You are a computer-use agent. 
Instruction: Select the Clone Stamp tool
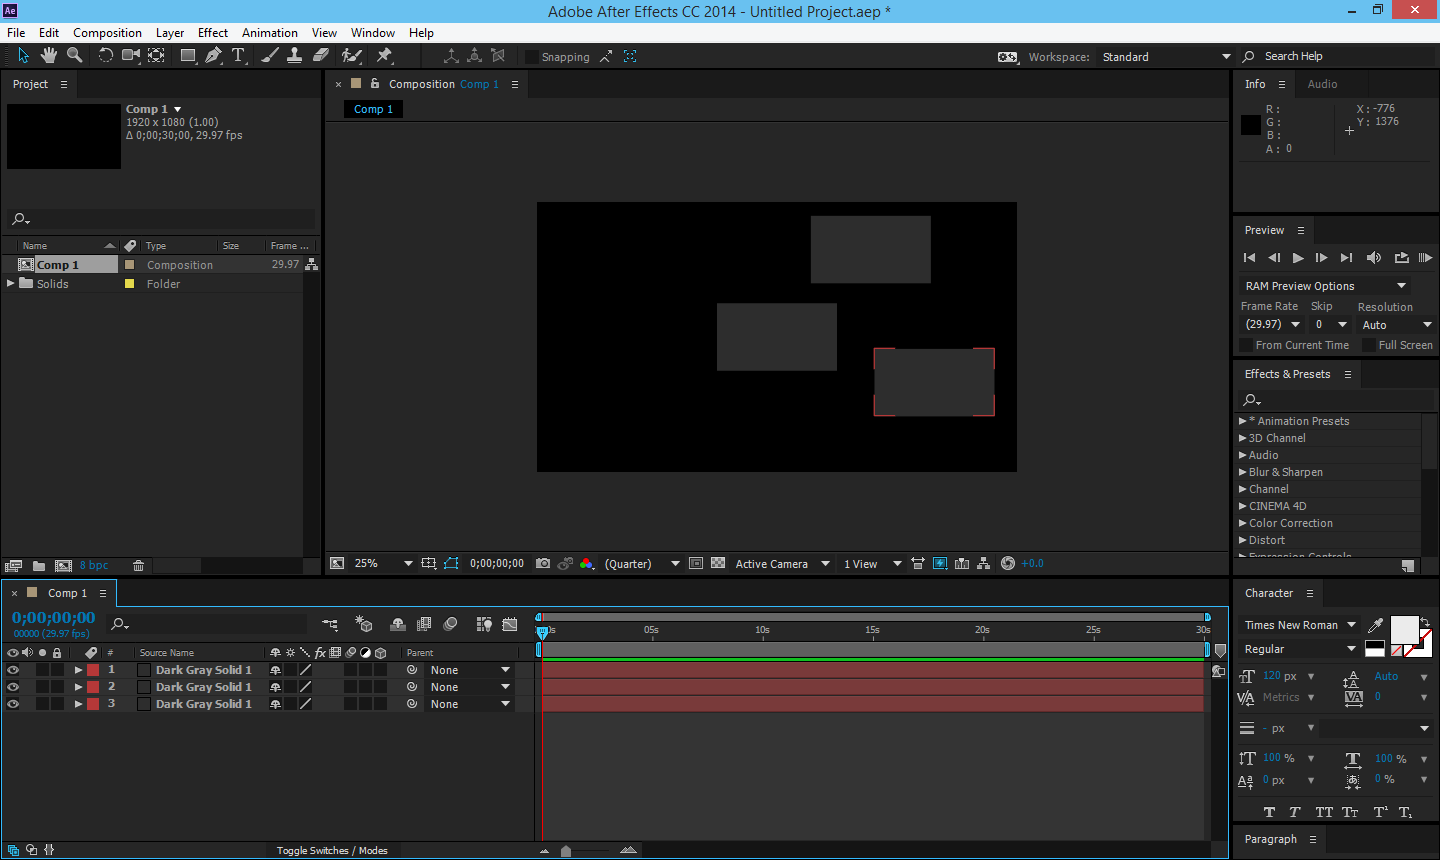pyautogui.click(x=295, y=56)
